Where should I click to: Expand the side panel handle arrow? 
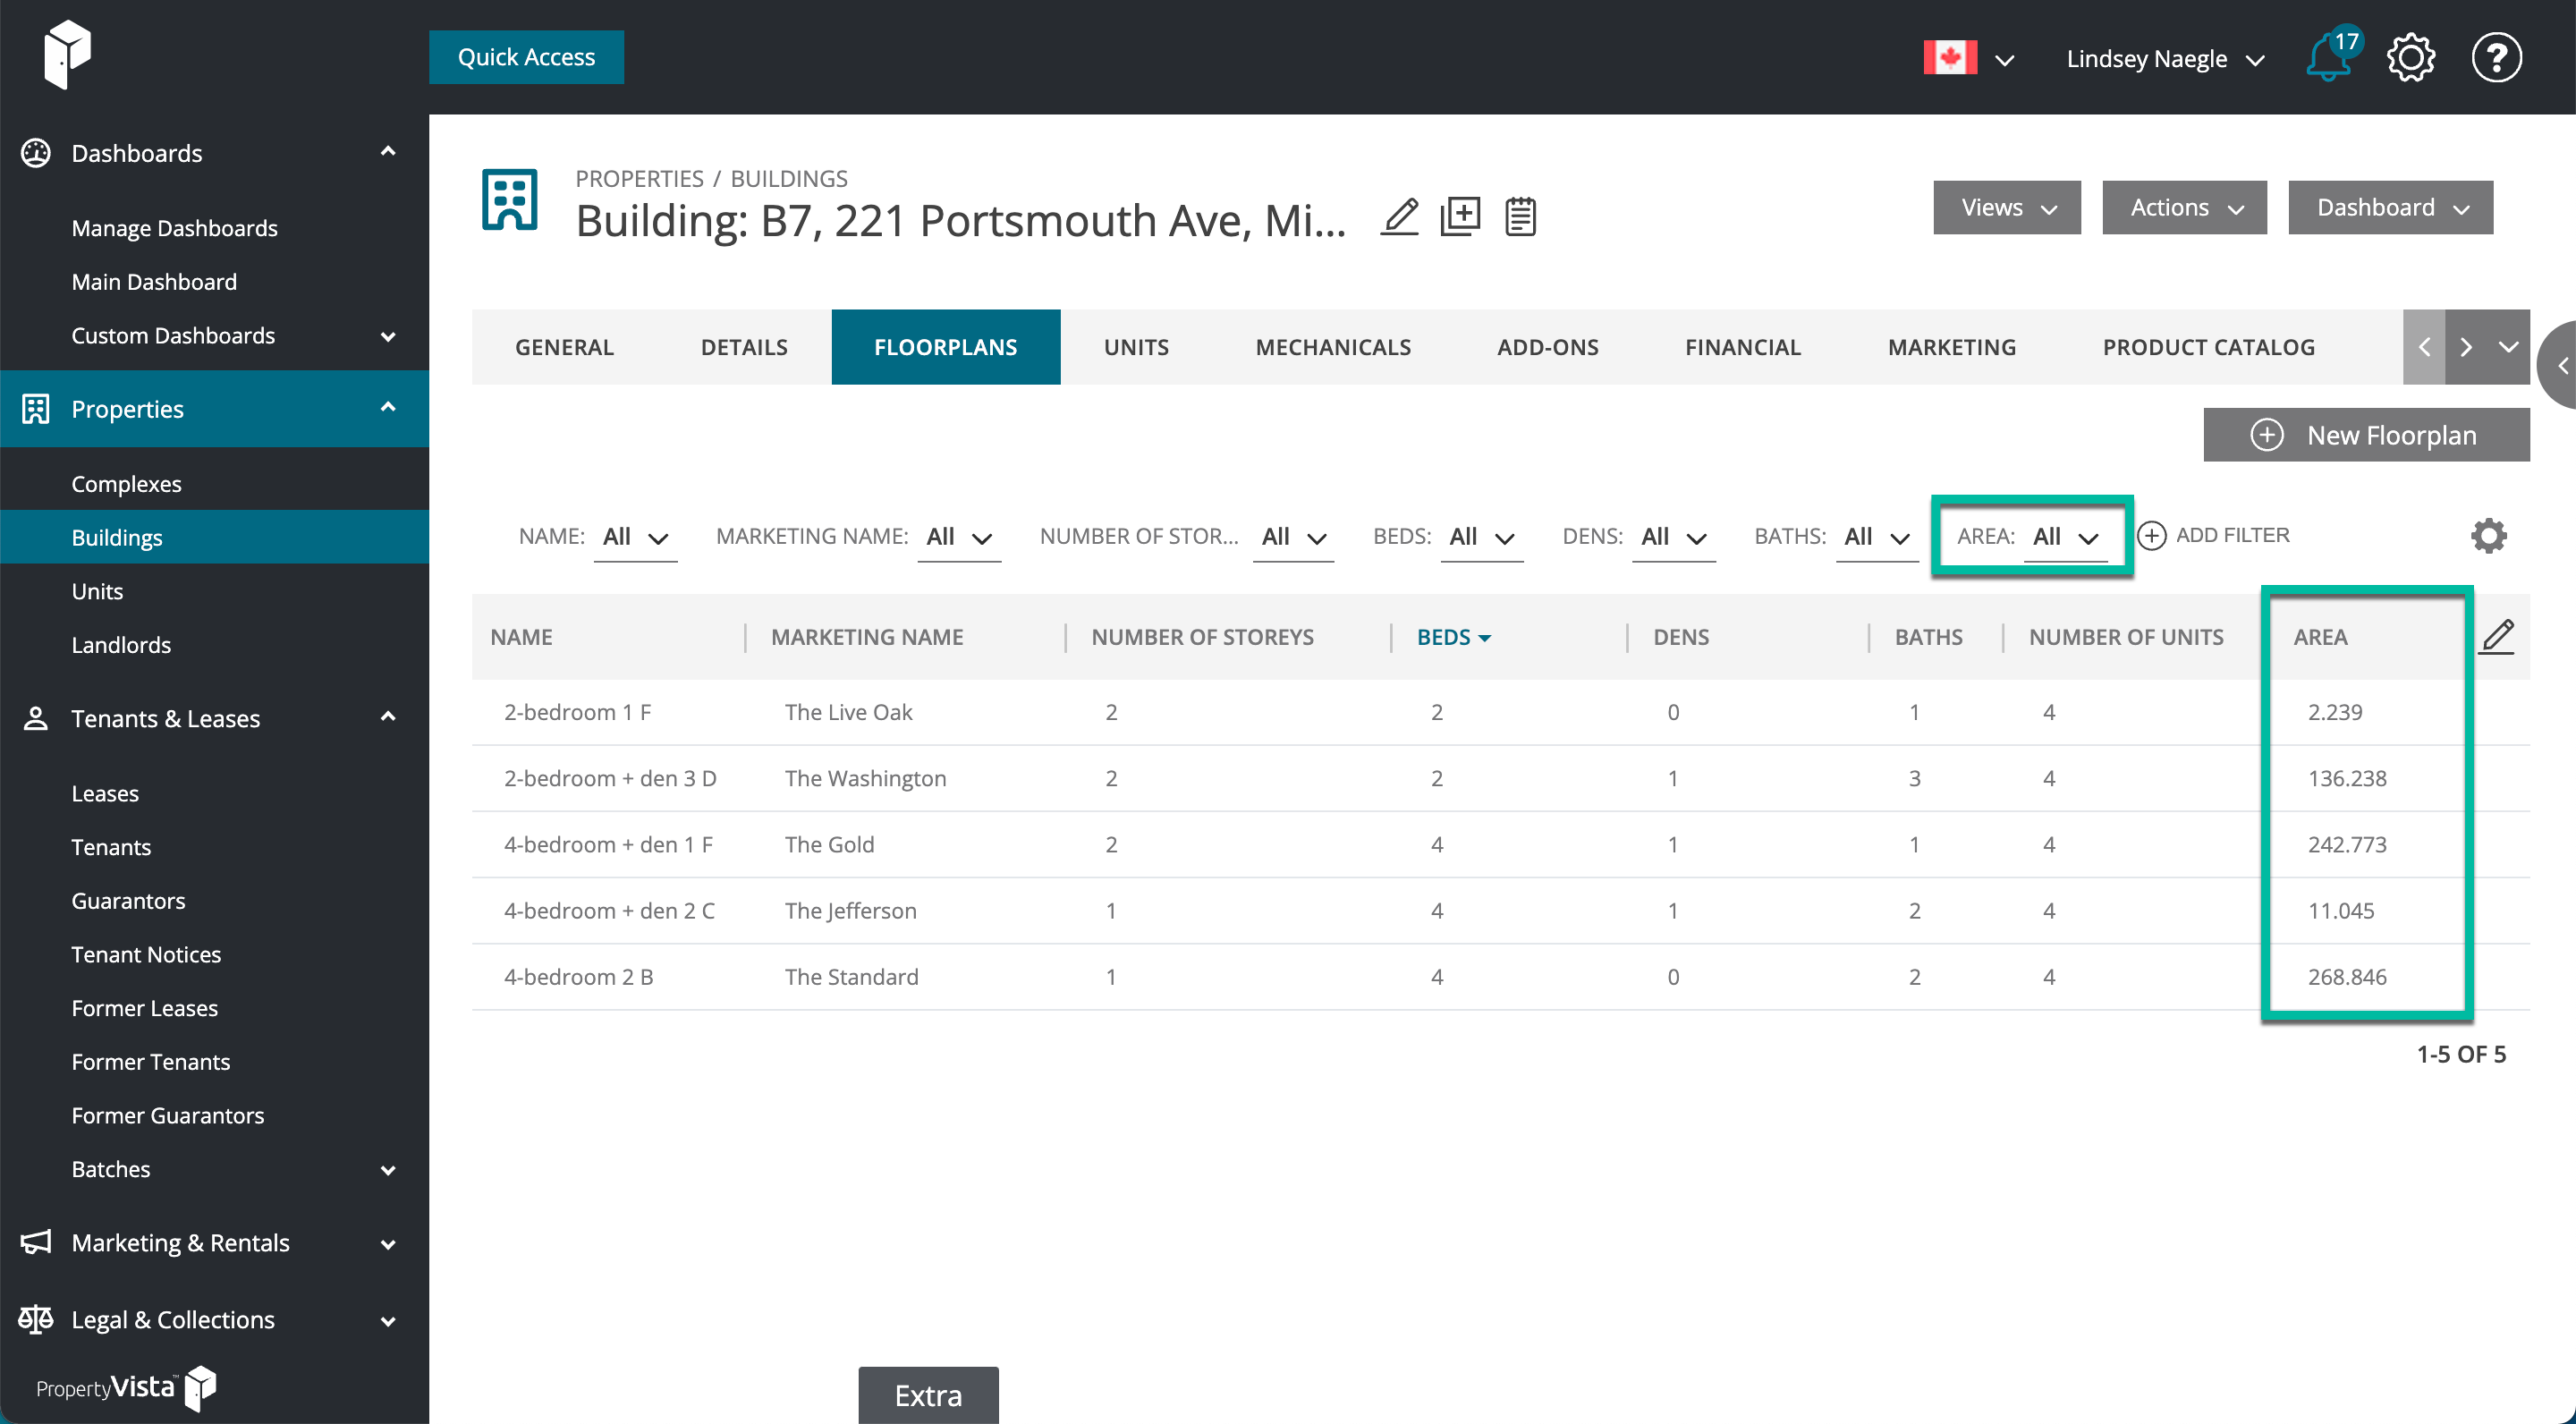pyautogui.click(x=2560, y=366)
